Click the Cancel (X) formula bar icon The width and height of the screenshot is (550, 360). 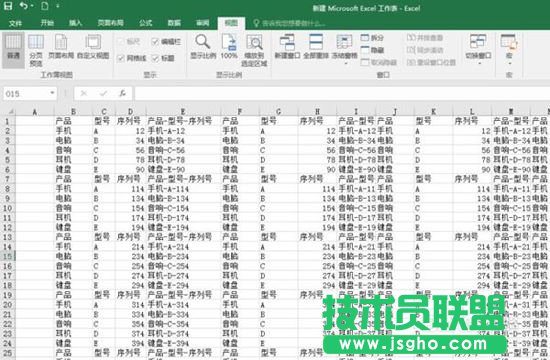tap(83, 93)
